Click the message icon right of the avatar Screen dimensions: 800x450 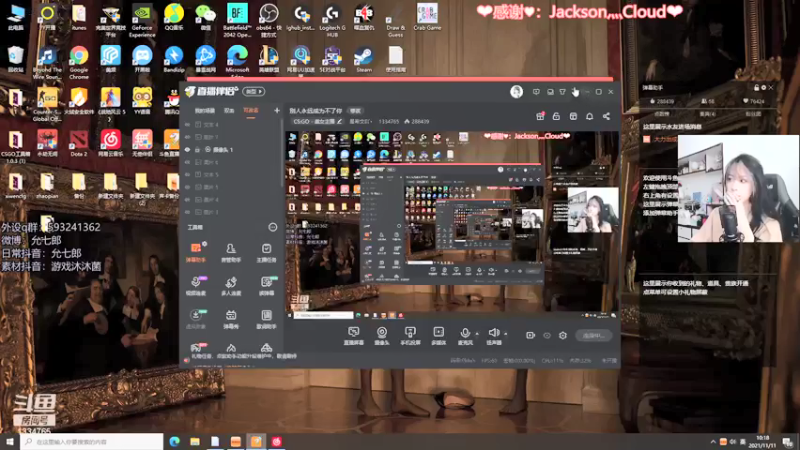[536, 92]
